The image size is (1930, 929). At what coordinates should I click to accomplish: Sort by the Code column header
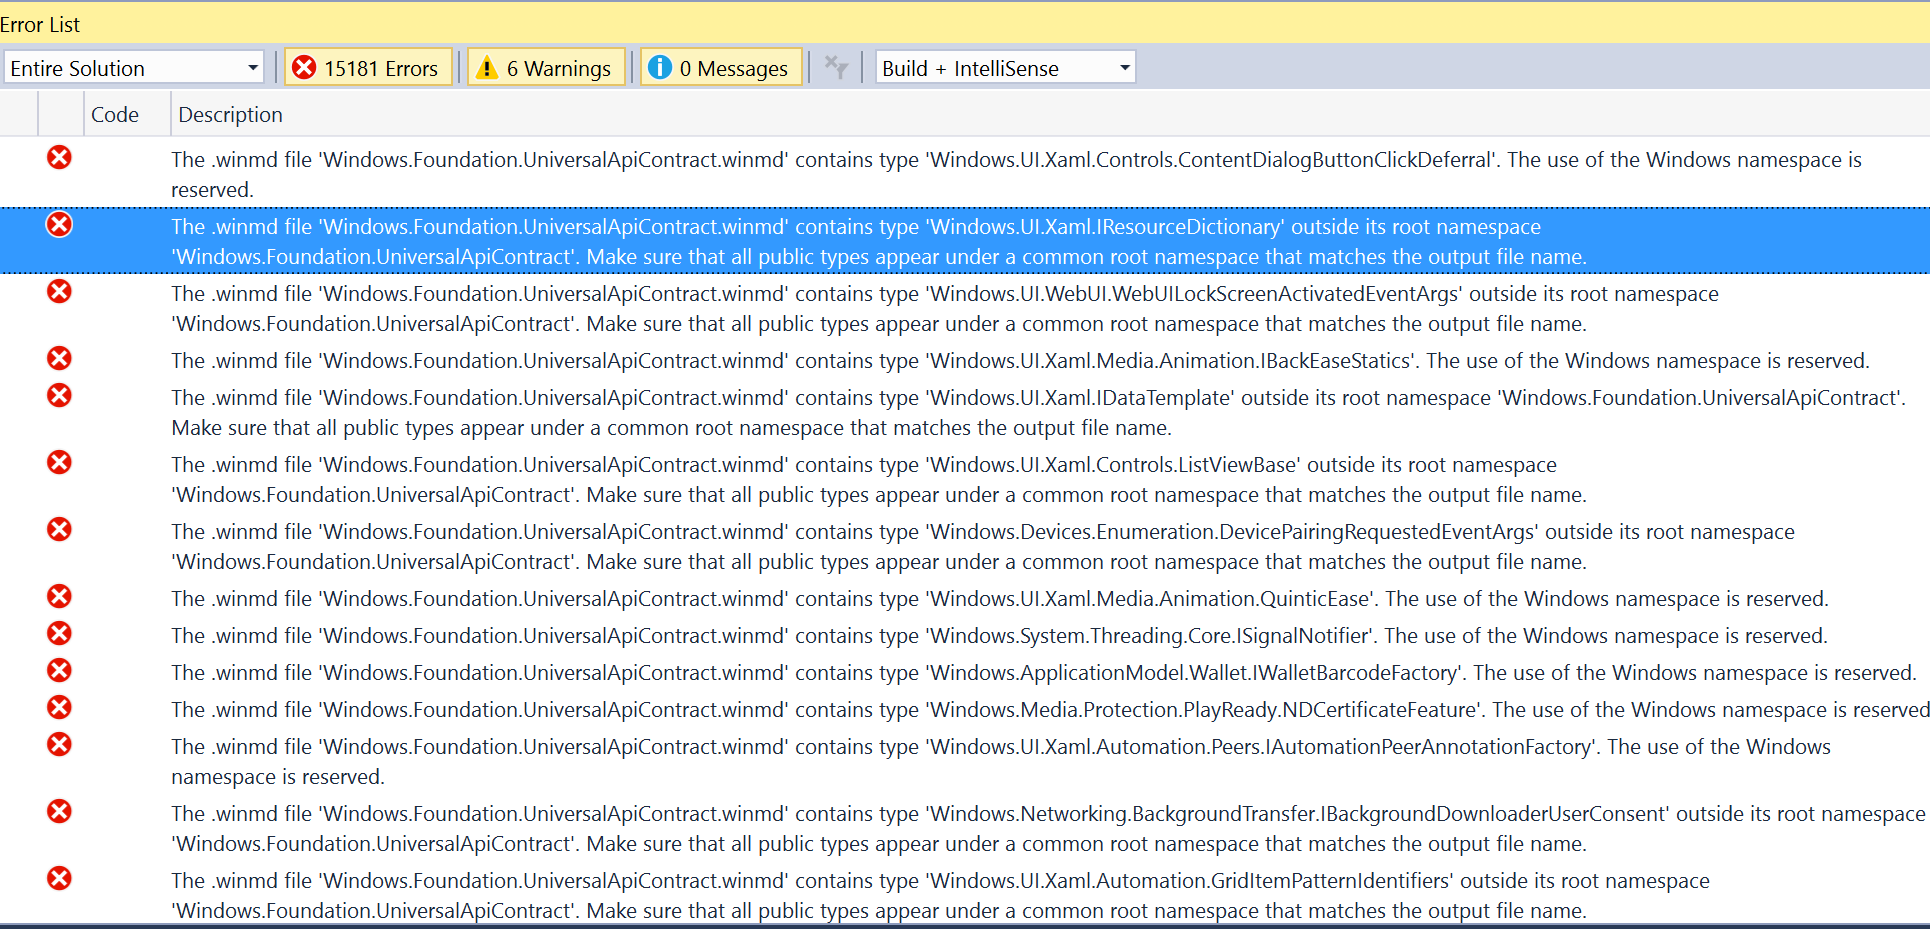click(115, 115)
